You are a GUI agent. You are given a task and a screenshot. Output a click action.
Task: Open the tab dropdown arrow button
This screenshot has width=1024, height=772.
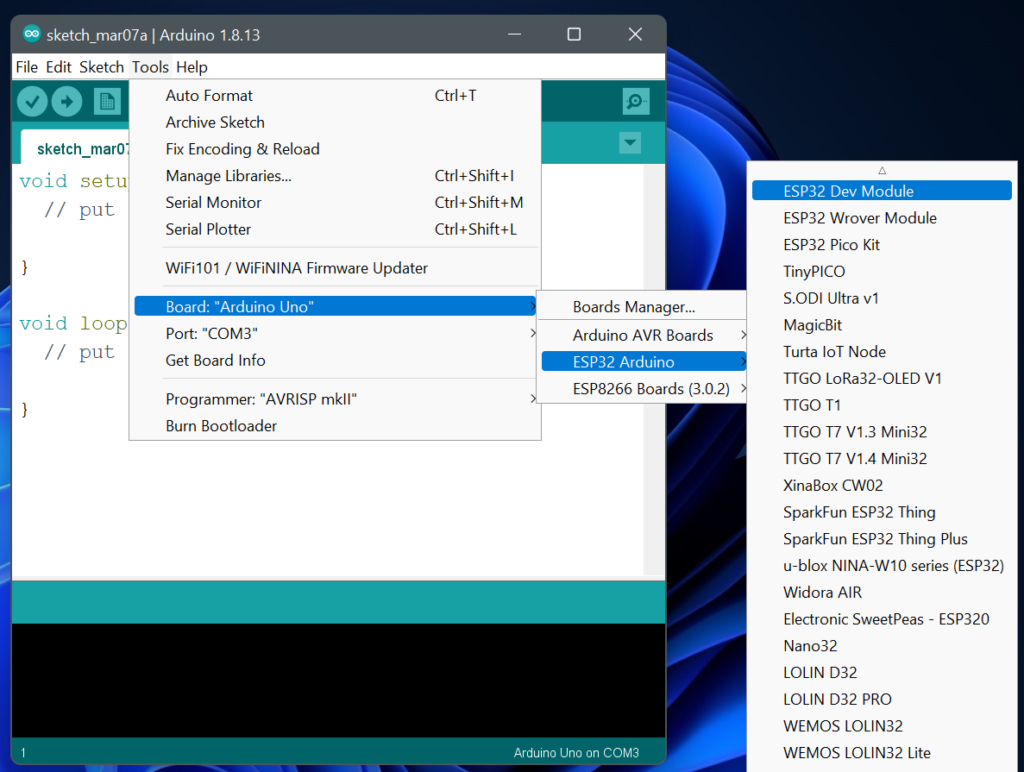[630, 142]
